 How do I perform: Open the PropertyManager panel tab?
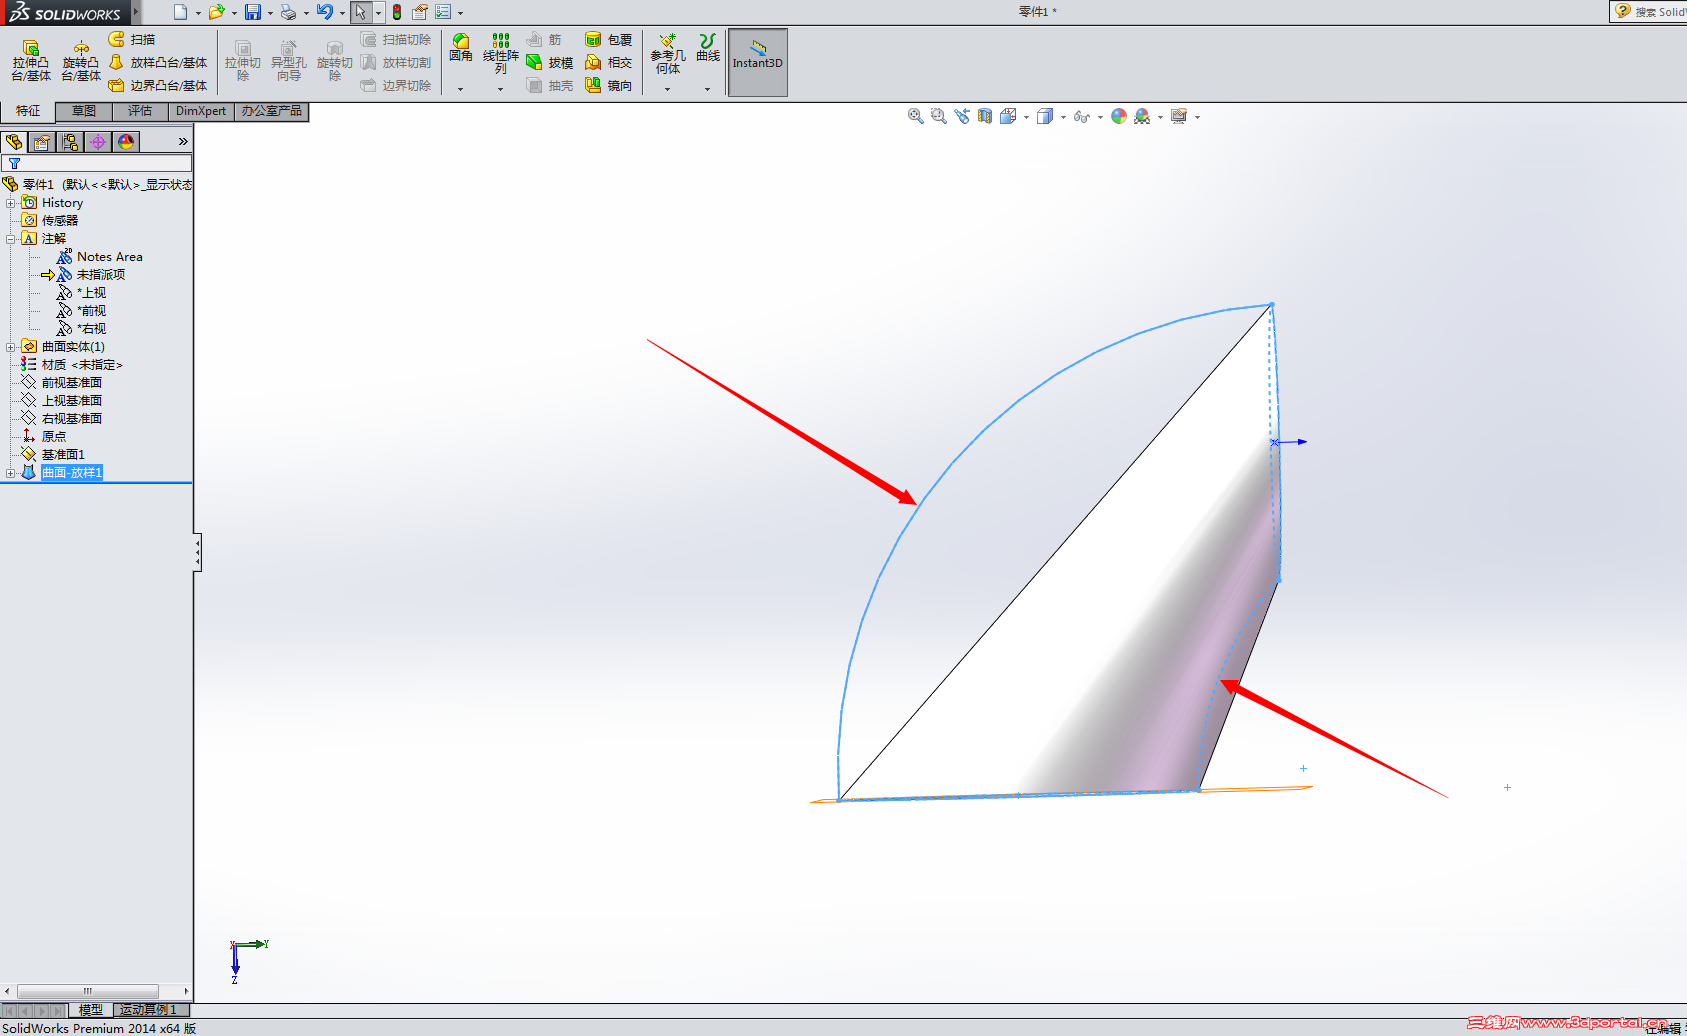tap(42, 142)
